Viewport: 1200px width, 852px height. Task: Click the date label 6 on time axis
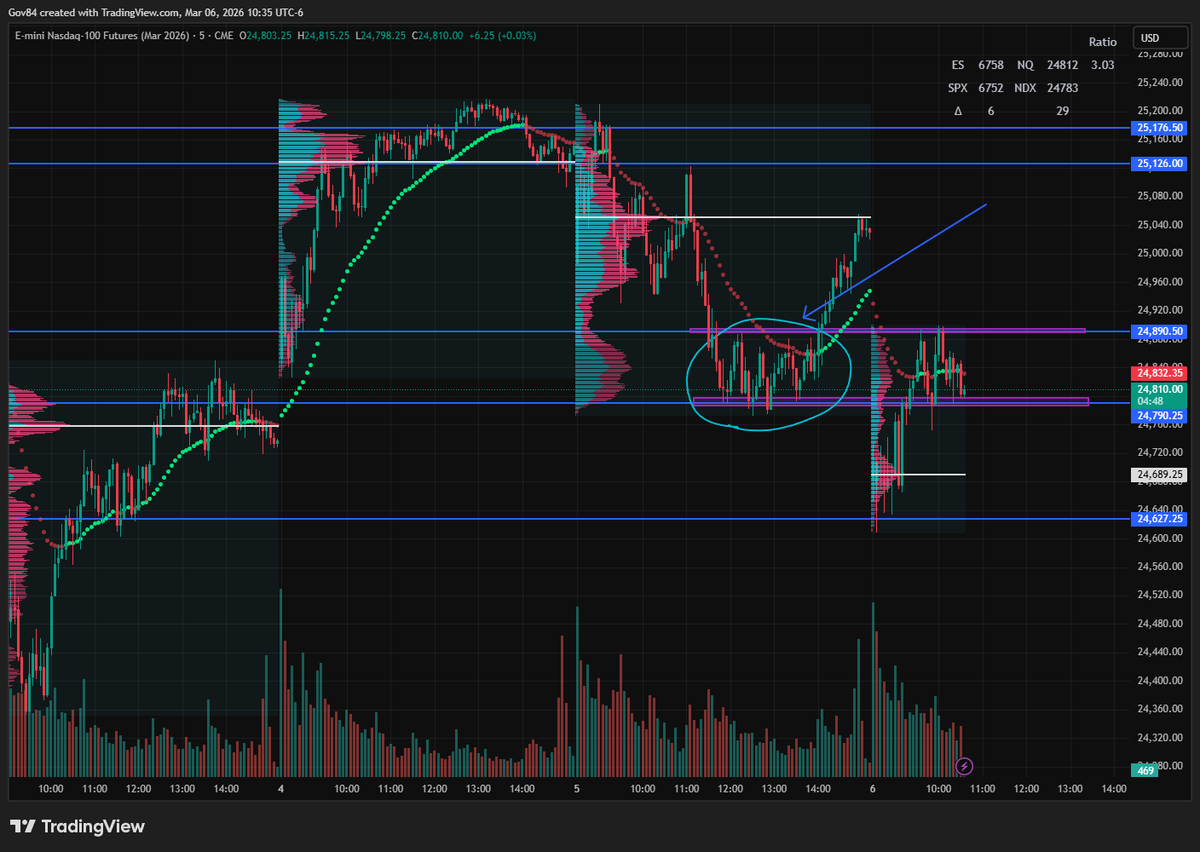click(873, 789)
